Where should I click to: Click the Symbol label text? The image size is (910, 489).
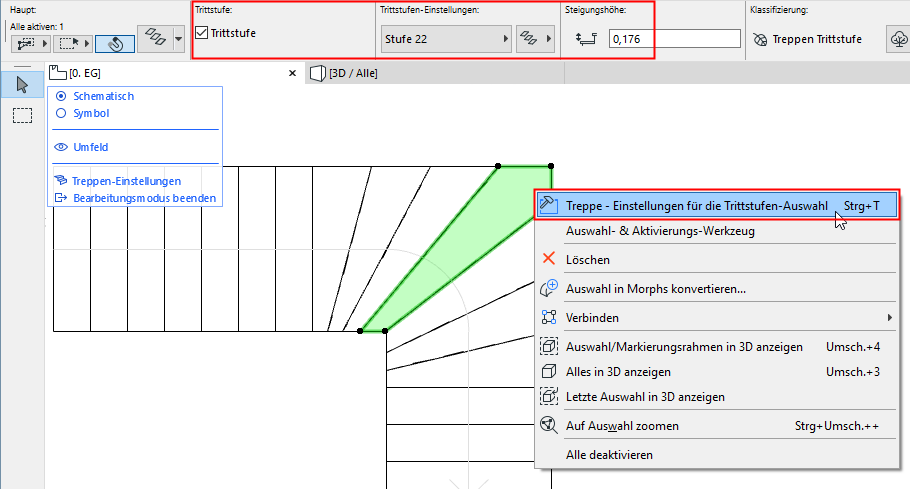tap(91, 113)
